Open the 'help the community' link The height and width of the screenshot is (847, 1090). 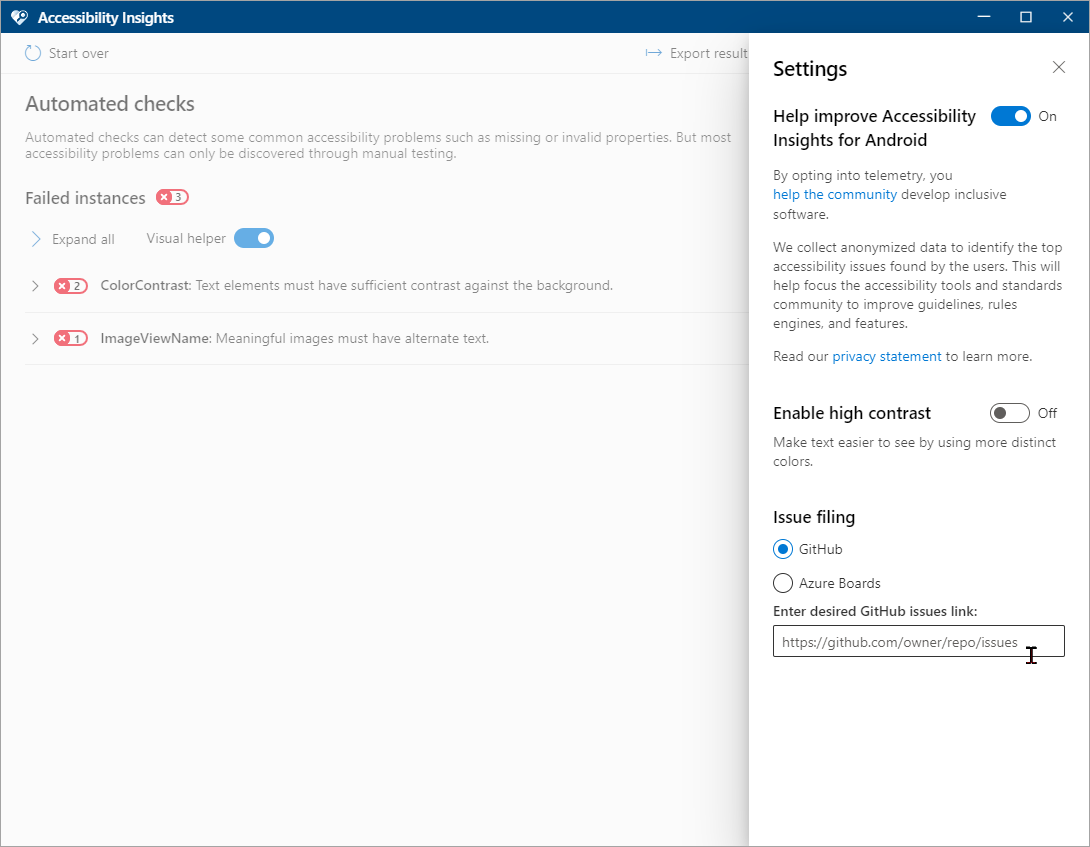(x=835, y=195)
